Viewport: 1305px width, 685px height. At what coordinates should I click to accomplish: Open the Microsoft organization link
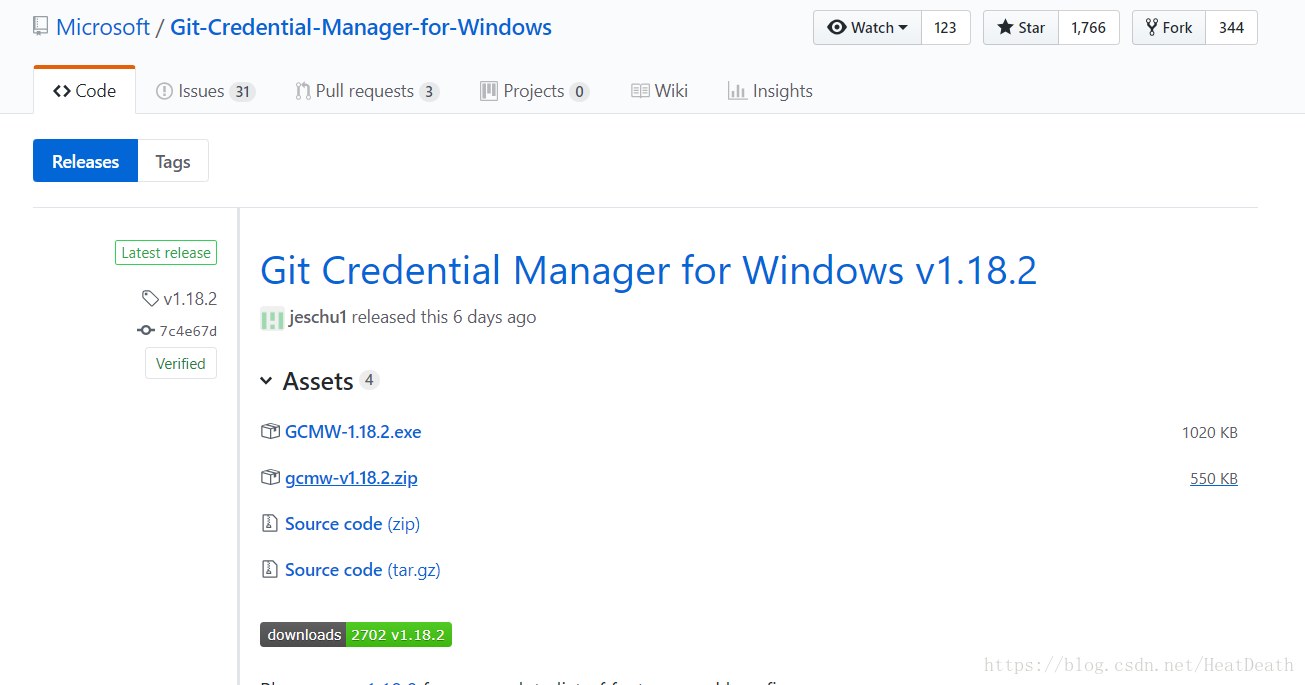pos(102,27)
